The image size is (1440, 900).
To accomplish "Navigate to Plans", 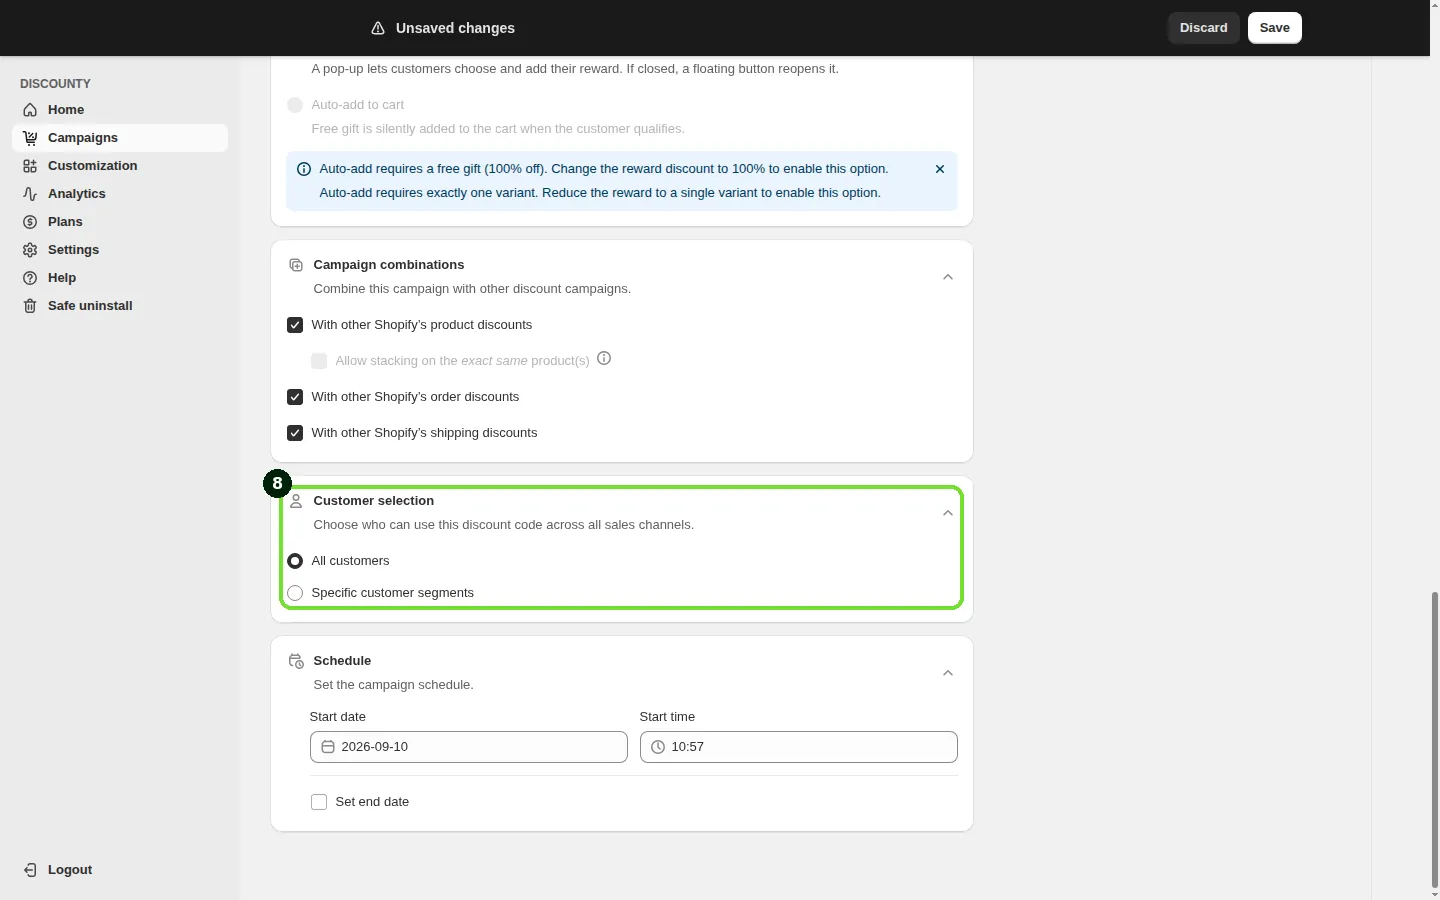I will pos(120,222).
